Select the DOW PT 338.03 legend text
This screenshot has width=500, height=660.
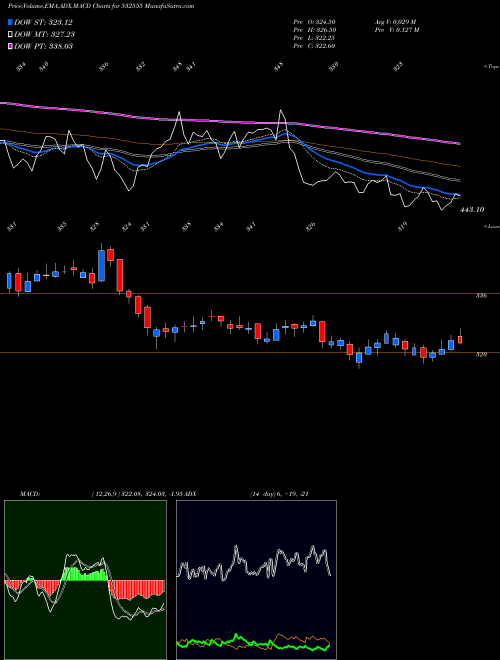click(x=43, y=46)
